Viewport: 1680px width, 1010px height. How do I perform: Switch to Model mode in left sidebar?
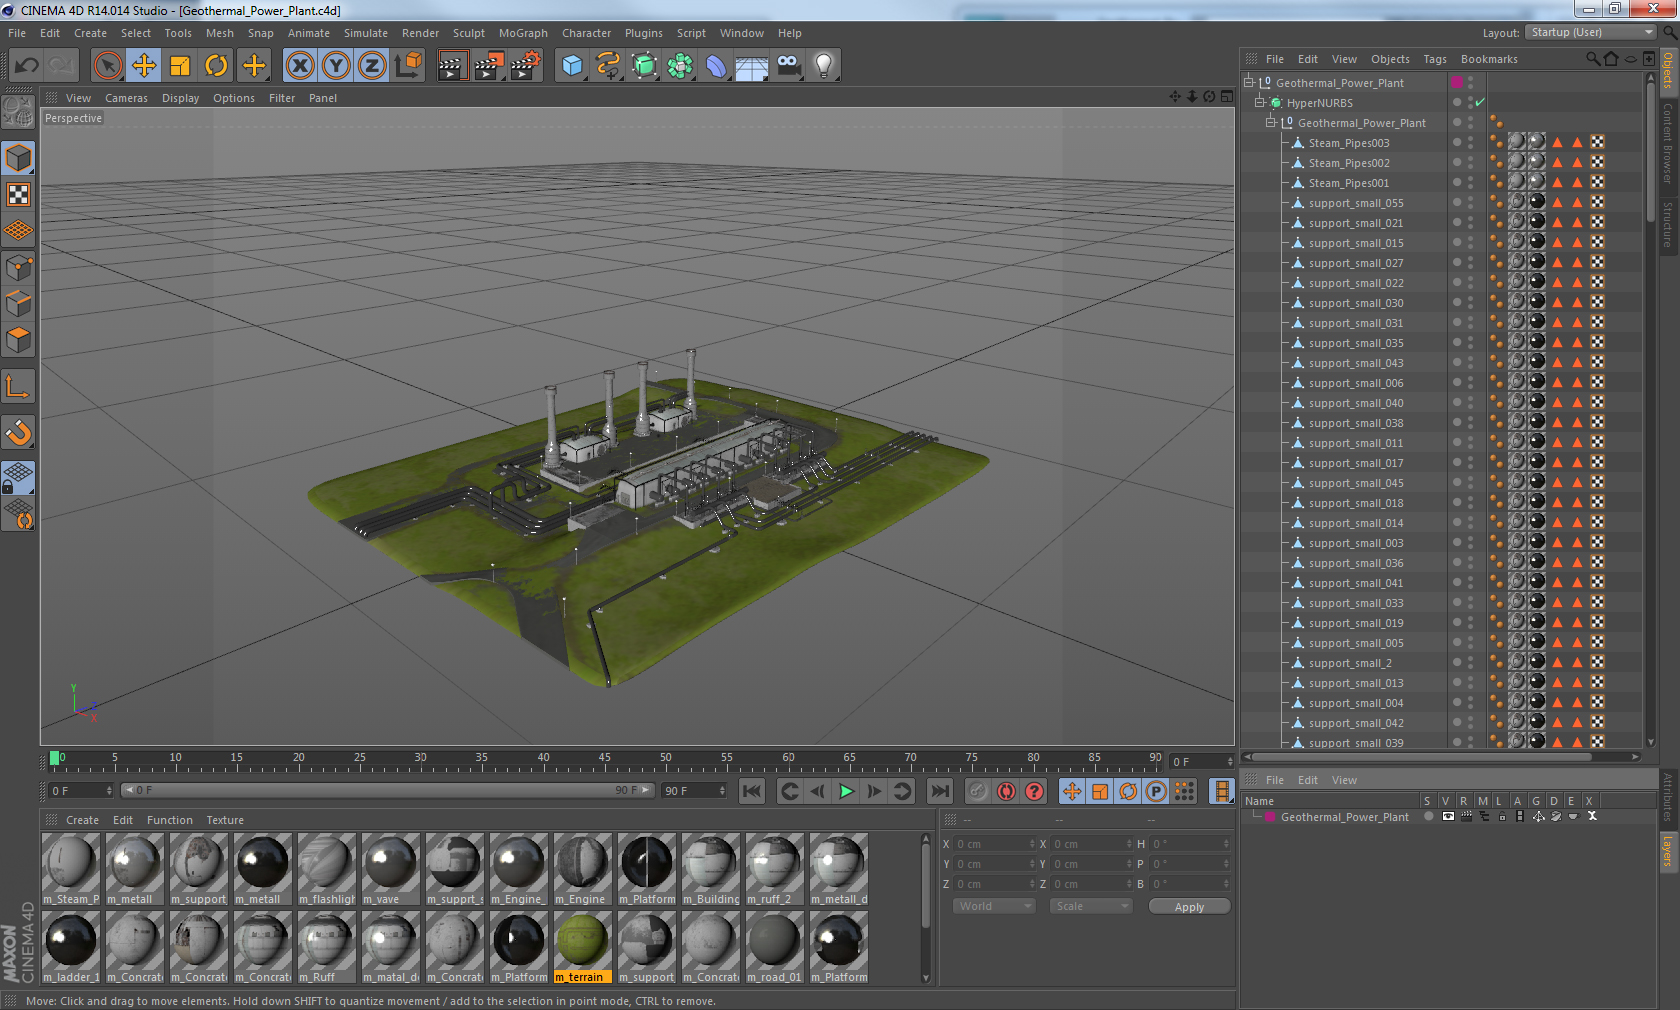coord(18,158)
